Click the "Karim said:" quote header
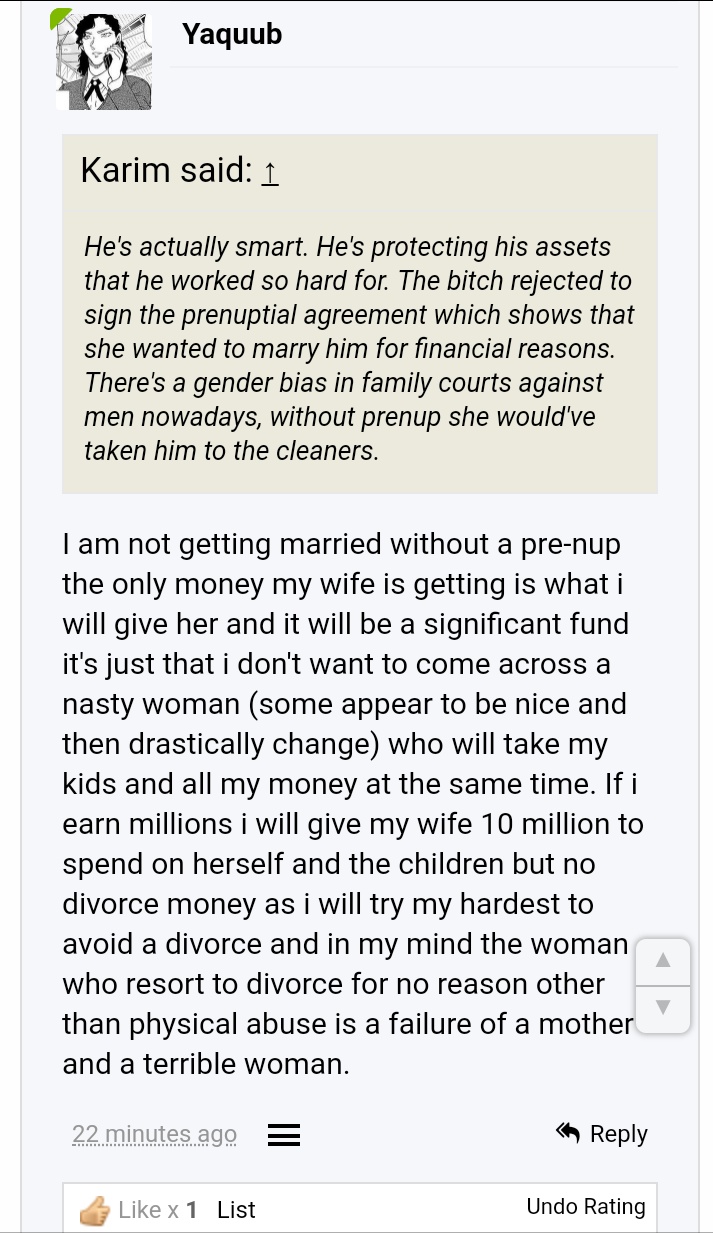The height and width of the screenshot is (1233, 713). [166, 170]
